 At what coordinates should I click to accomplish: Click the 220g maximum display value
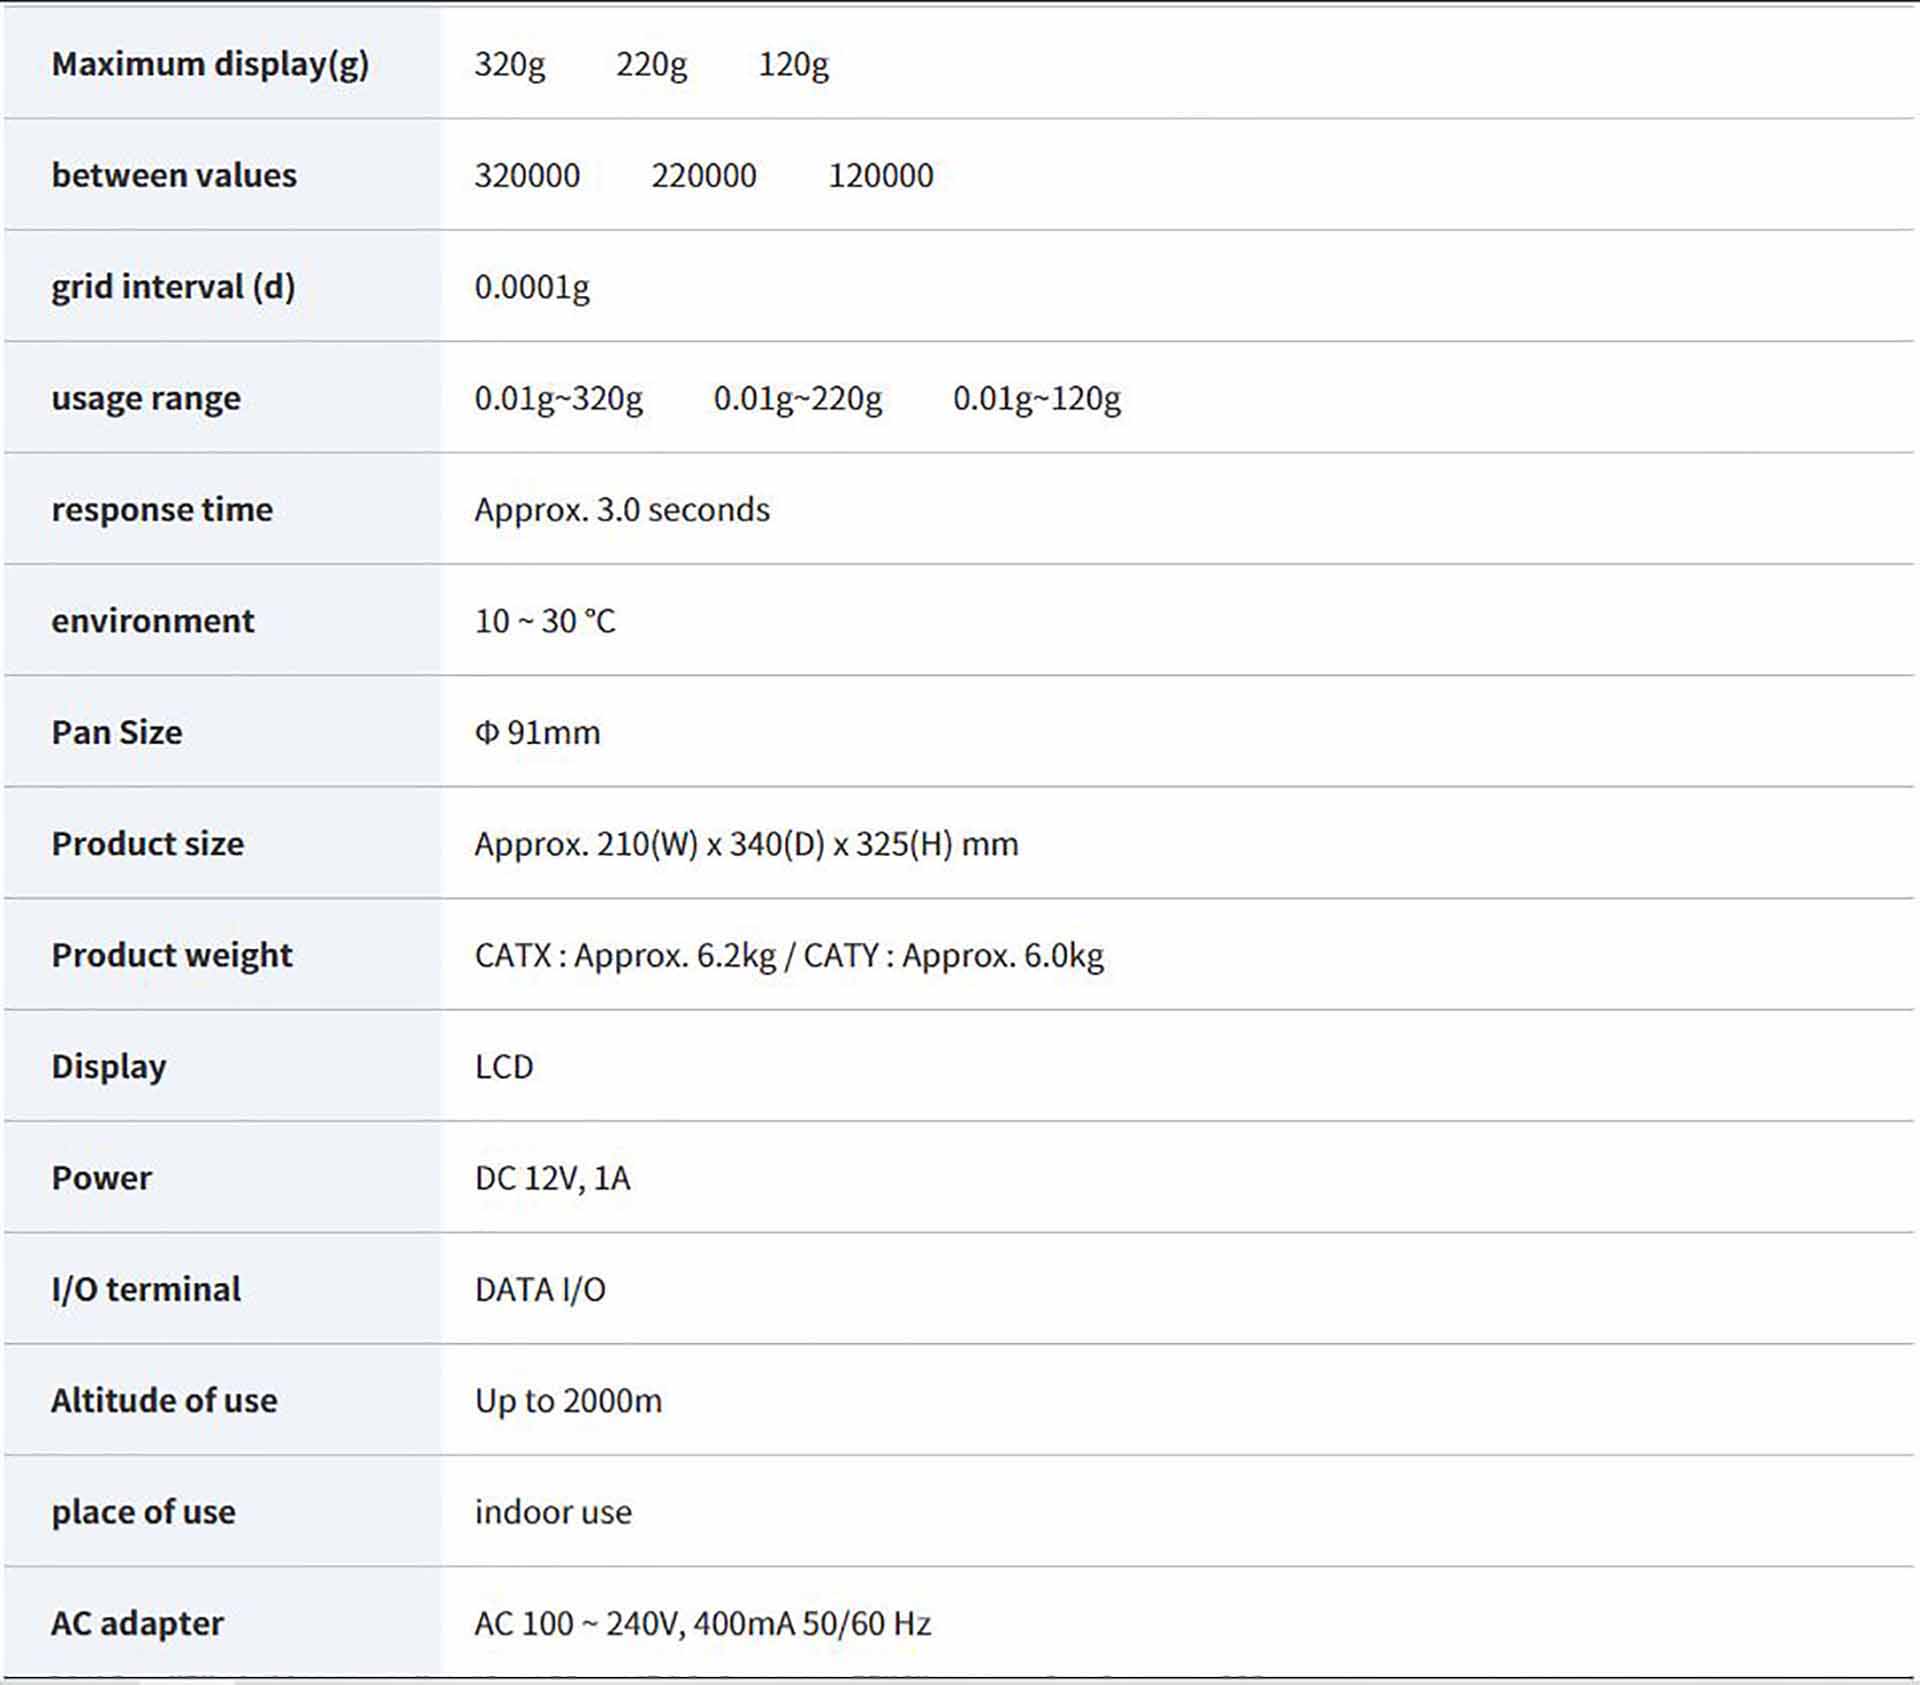pos(651,64)
